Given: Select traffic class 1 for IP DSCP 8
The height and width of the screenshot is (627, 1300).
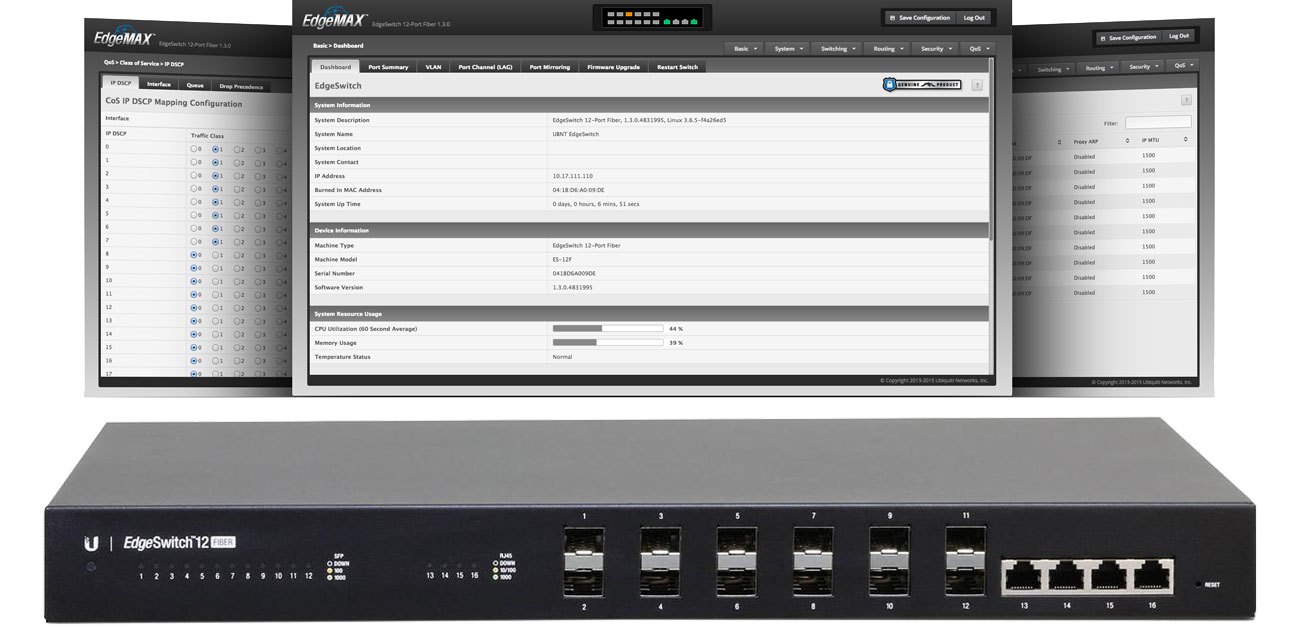Looking at the screenshot, I should point(215,255).
